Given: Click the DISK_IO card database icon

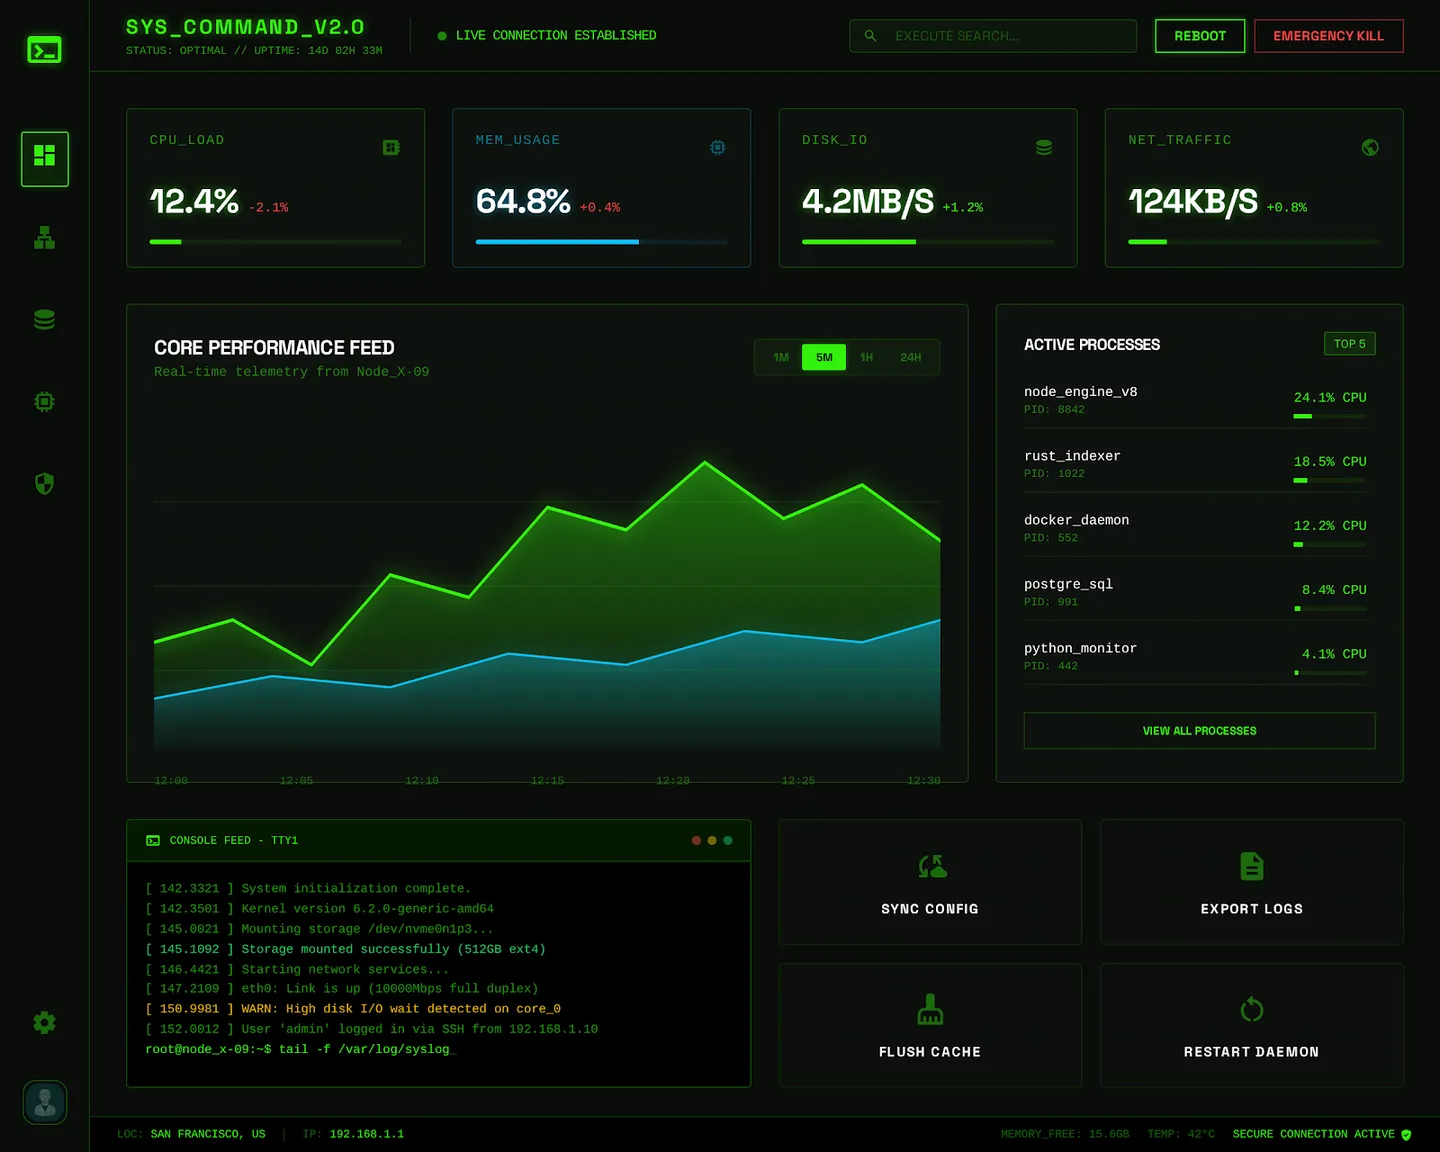Looking at the screenshot, I should tap(1044, 148).
